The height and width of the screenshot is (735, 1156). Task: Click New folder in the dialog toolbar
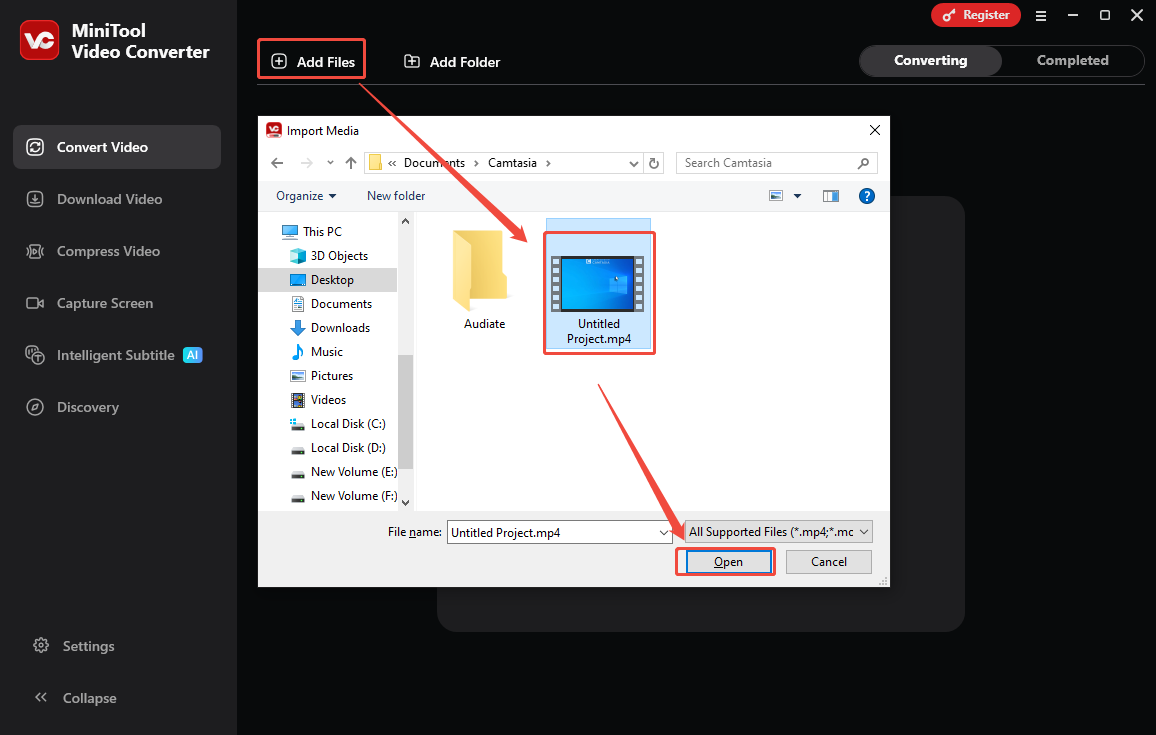395,195
